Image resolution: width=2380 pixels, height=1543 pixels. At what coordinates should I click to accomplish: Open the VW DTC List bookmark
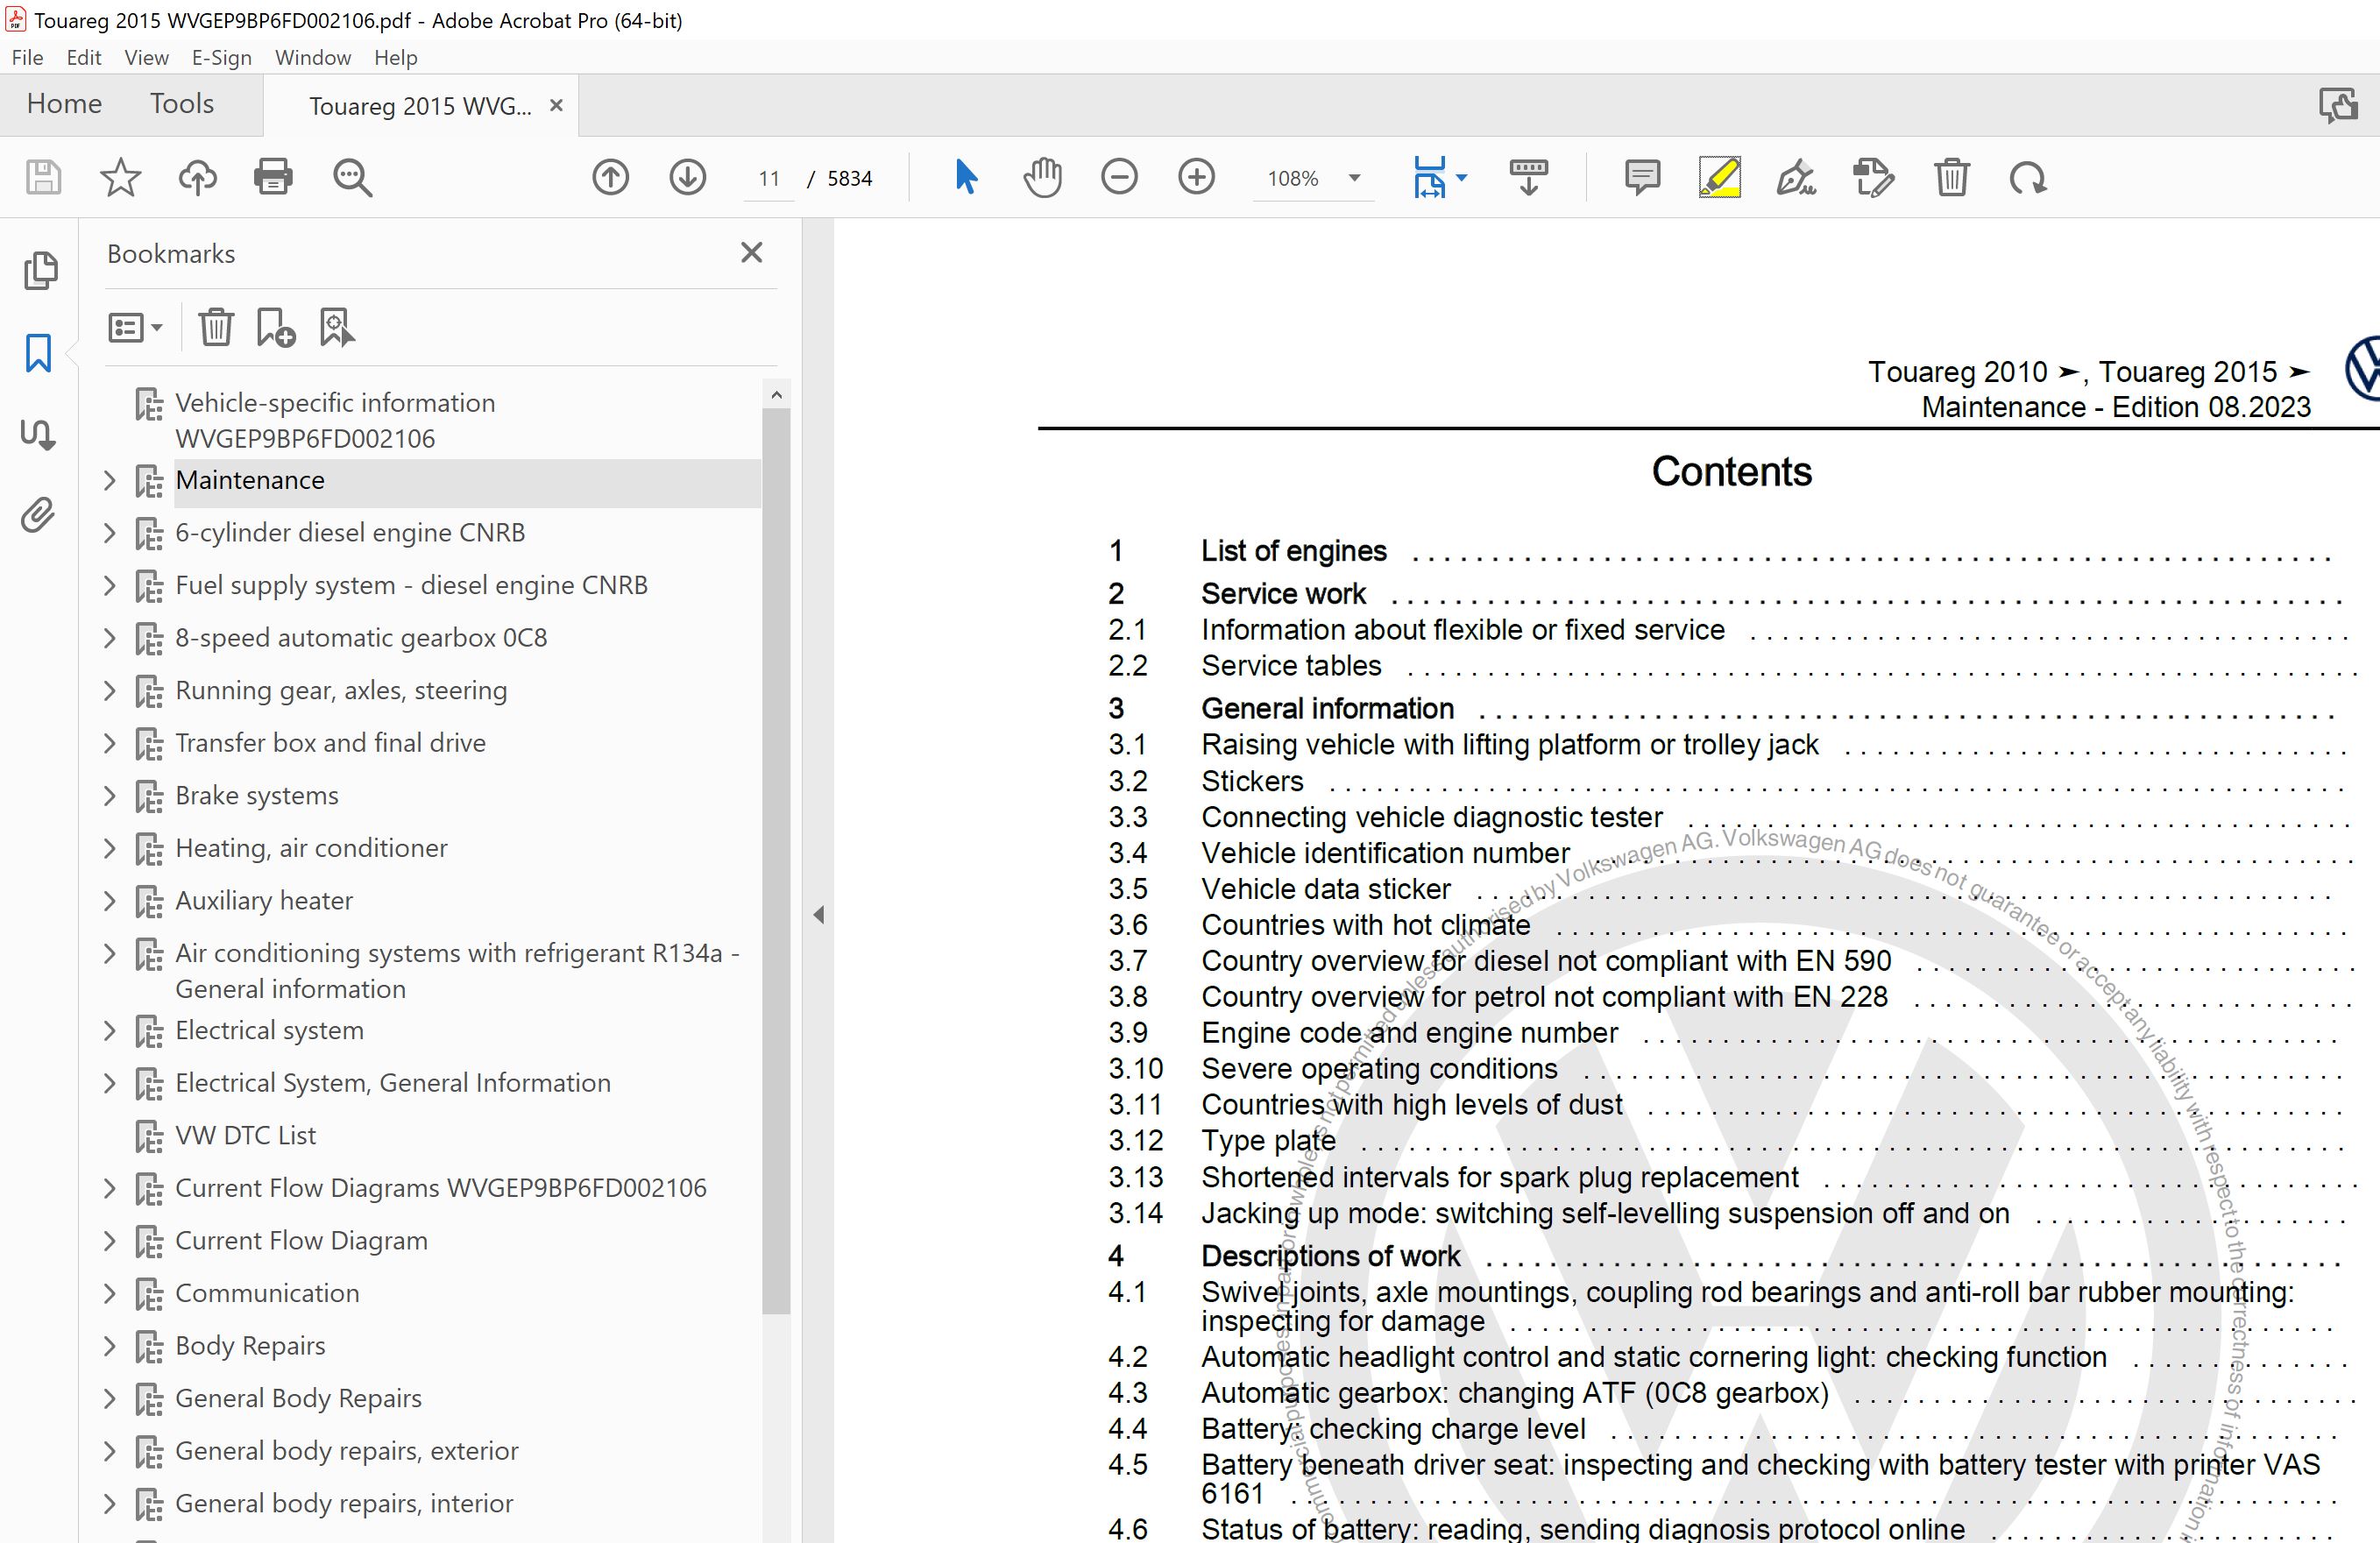point(245,1135)
